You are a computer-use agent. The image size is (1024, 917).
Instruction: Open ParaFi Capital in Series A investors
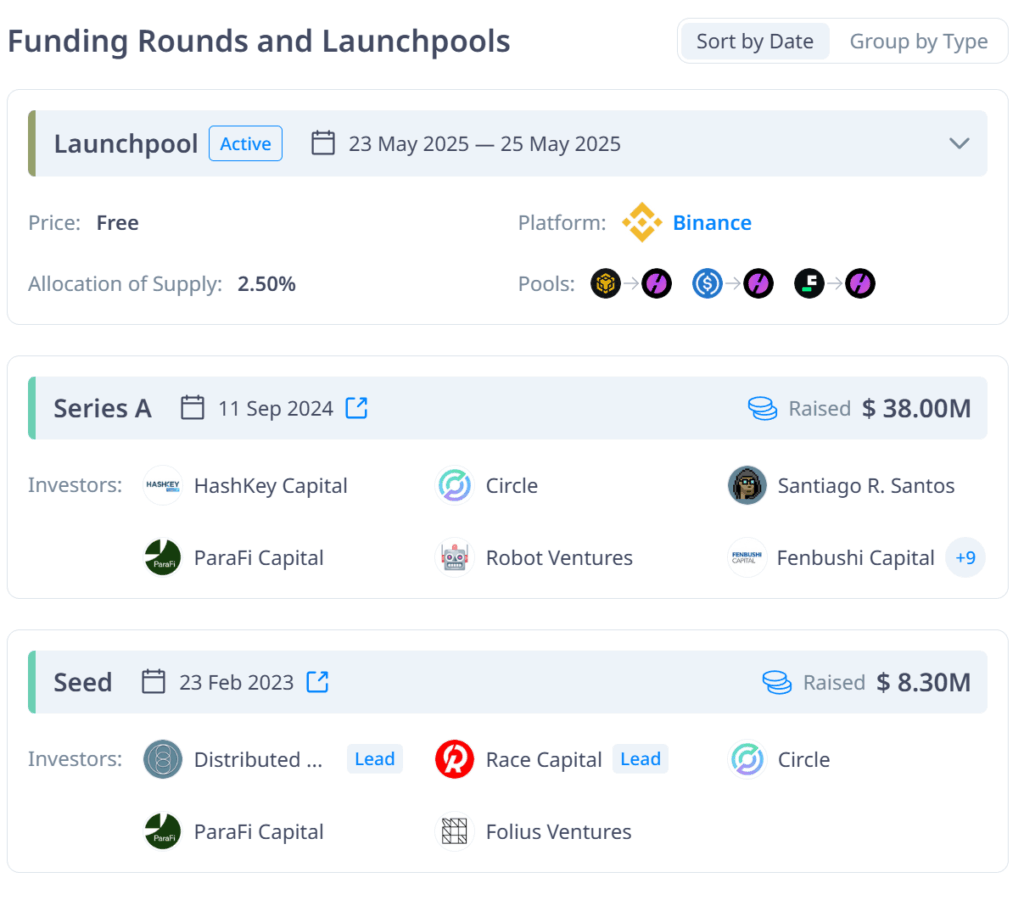[259, 557]
